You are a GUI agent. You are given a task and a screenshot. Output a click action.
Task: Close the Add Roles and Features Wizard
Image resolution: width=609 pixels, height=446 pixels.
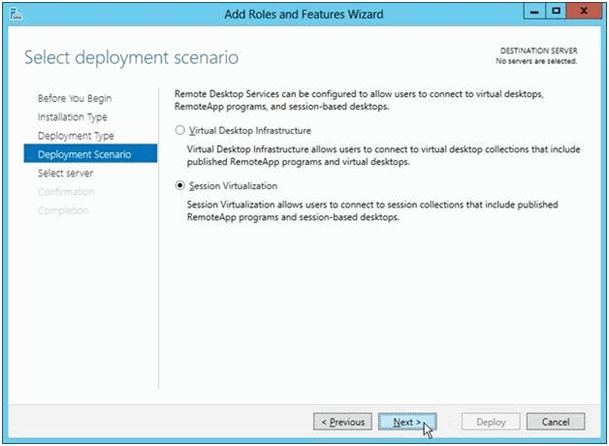point(584,12)
